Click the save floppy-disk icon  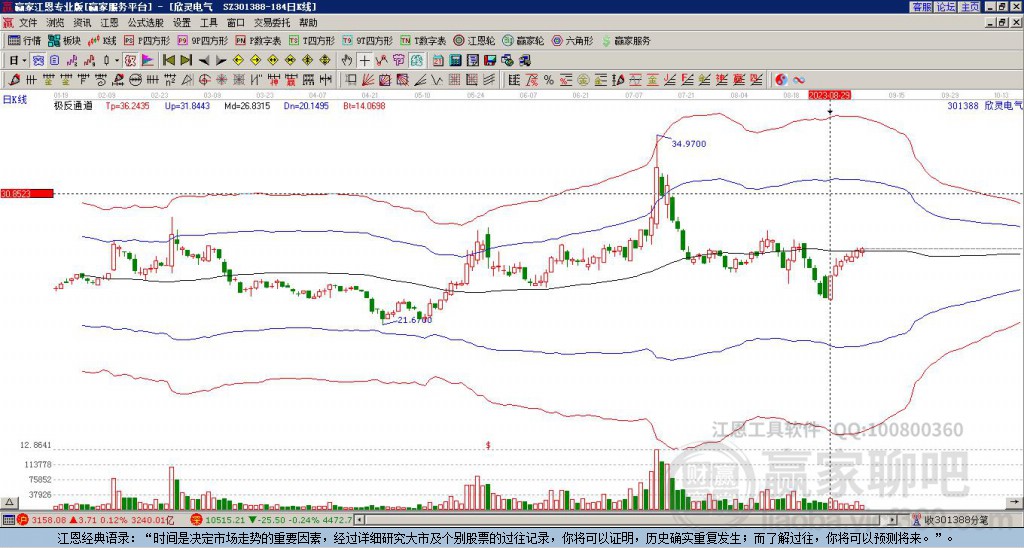tap(490, 61)
